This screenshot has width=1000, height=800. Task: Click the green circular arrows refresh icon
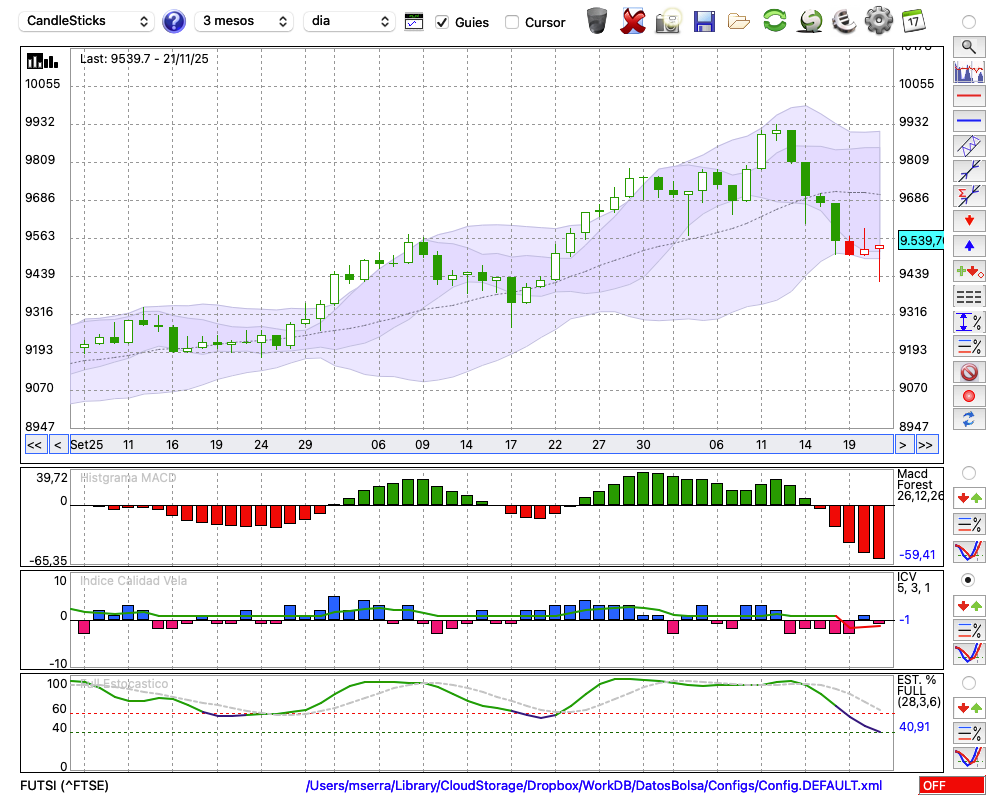coord(774,20)
